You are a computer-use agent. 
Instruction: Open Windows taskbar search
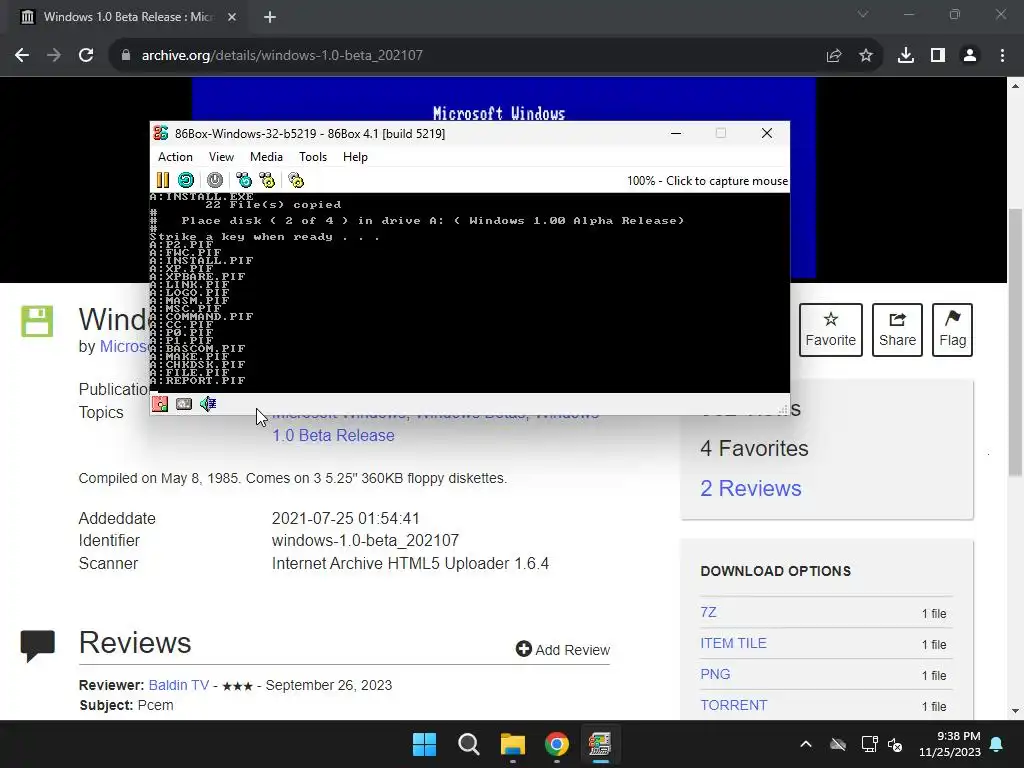pyautogui.click(x=468, y=744)
